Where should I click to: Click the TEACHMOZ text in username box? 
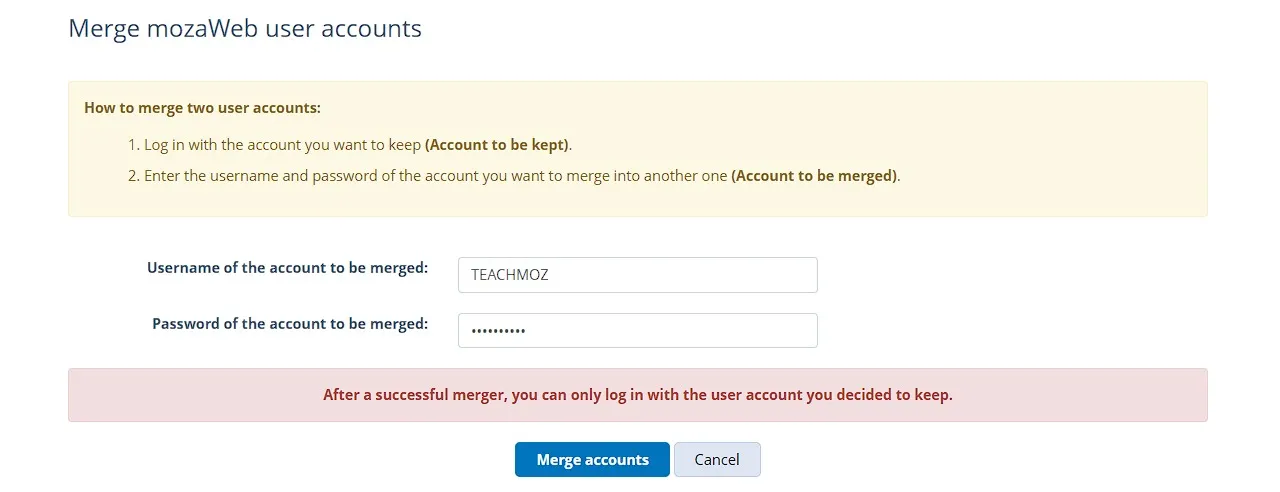[510, 276]
